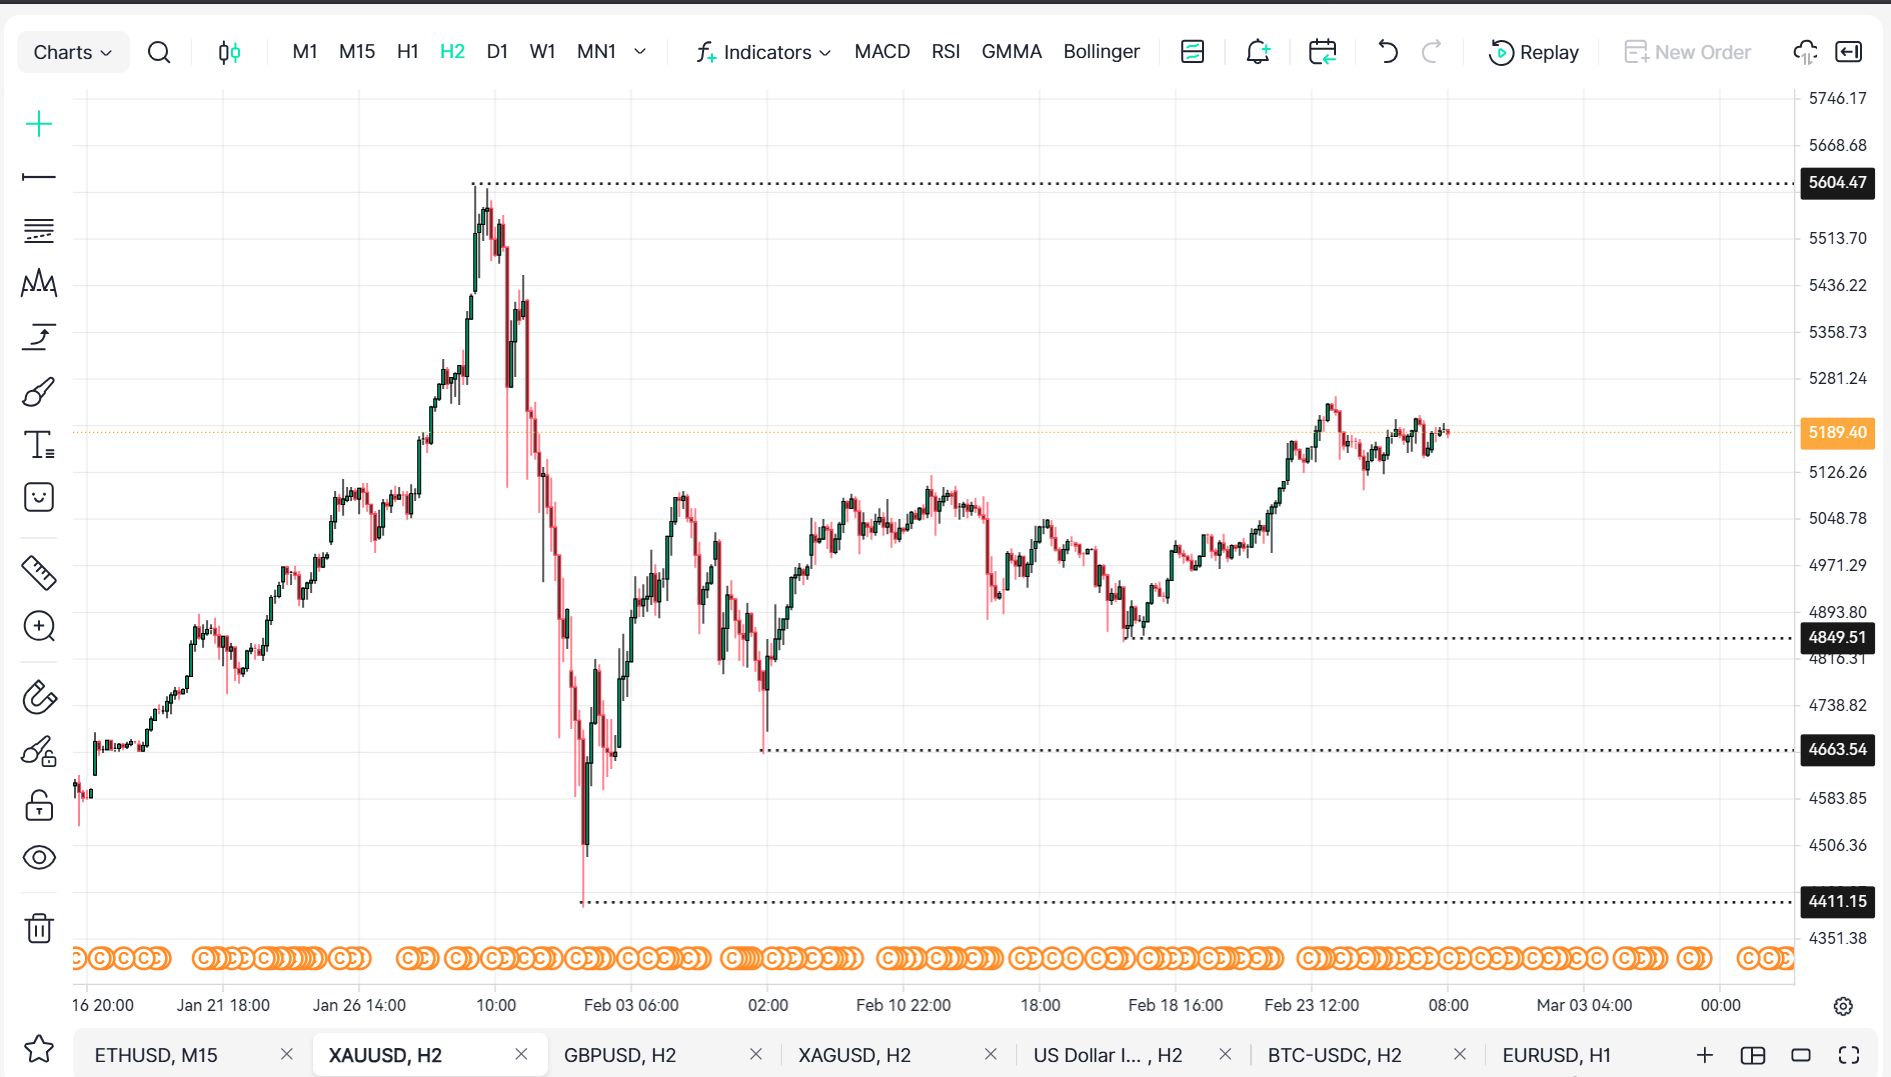
Task: Switch to the BTC-USDC, H2 tab
Action: click(x=1334, y=1055)
